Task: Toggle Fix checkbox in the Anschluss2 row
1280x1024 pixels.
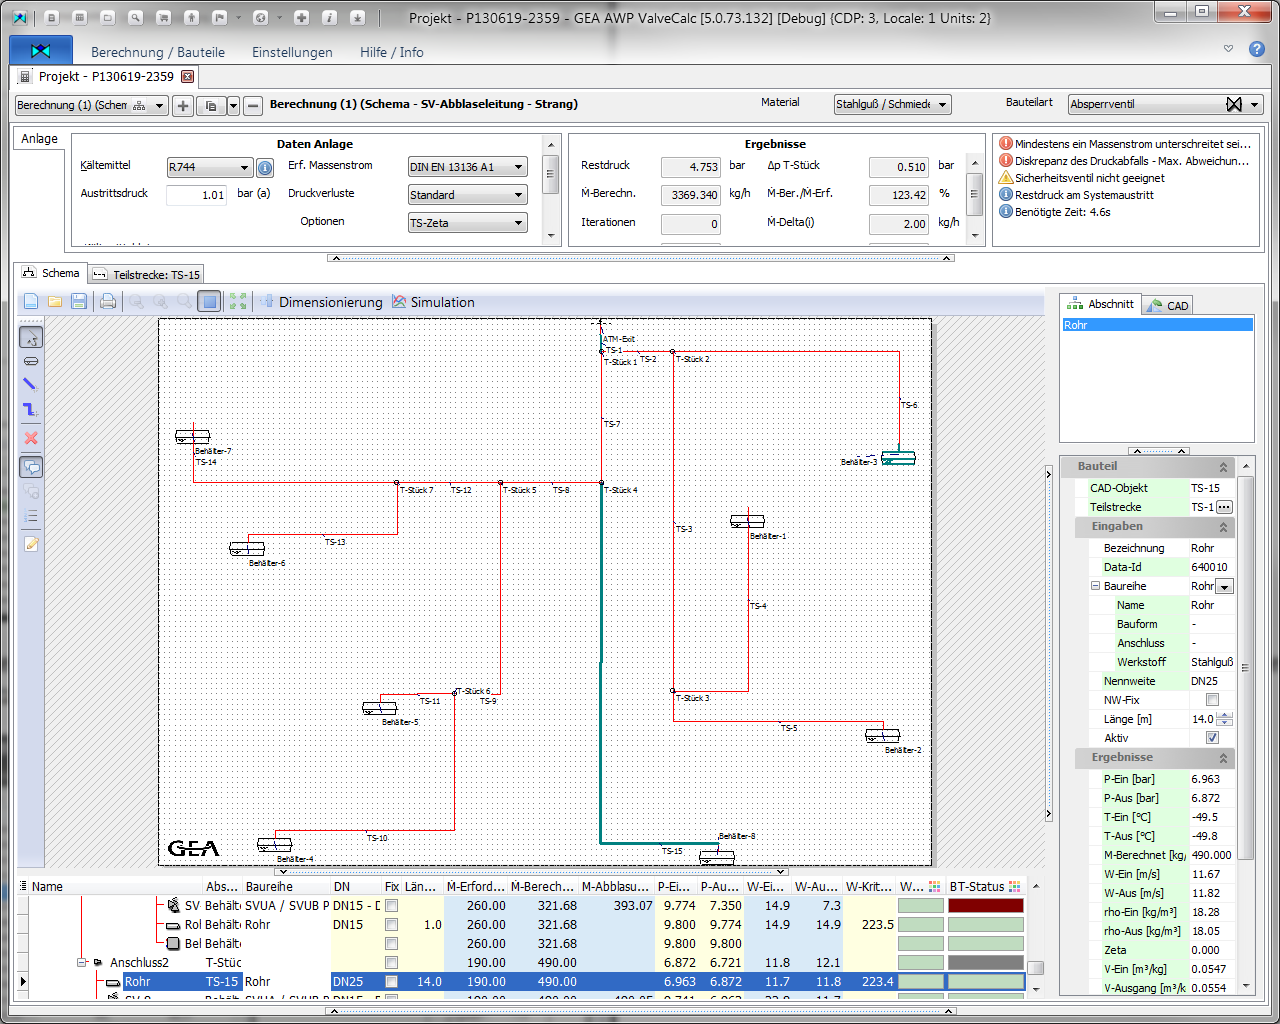Action: tap(392, 963)
